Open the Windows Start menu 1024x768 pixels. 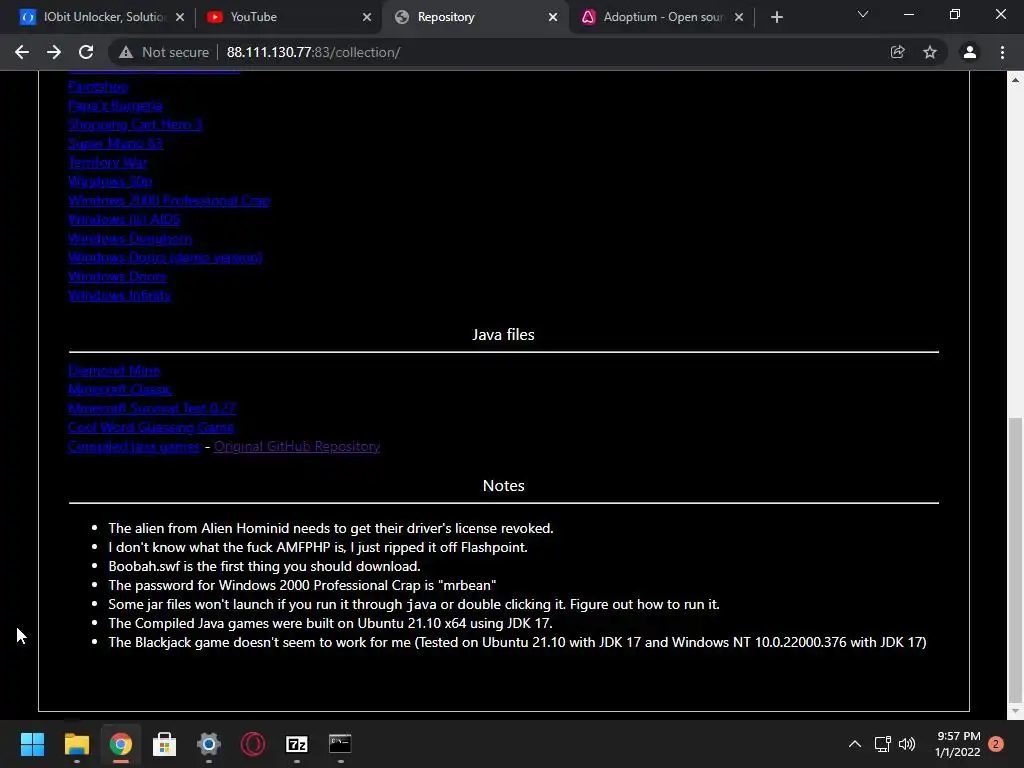[32, 744]
